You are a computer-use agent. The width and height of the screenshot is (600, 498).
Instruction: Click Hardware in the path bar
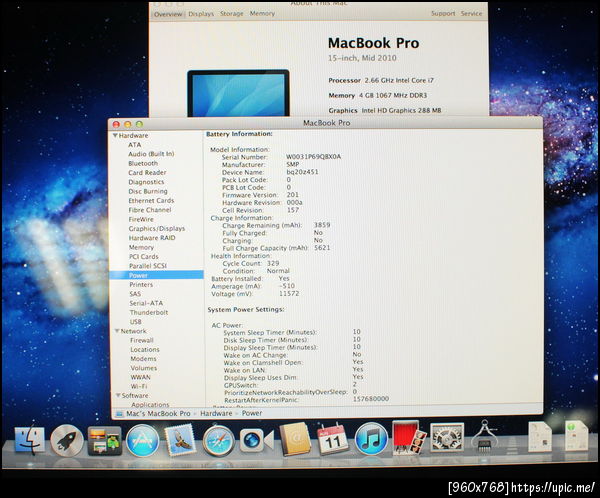pyautogui.click(x=216, y=413)
